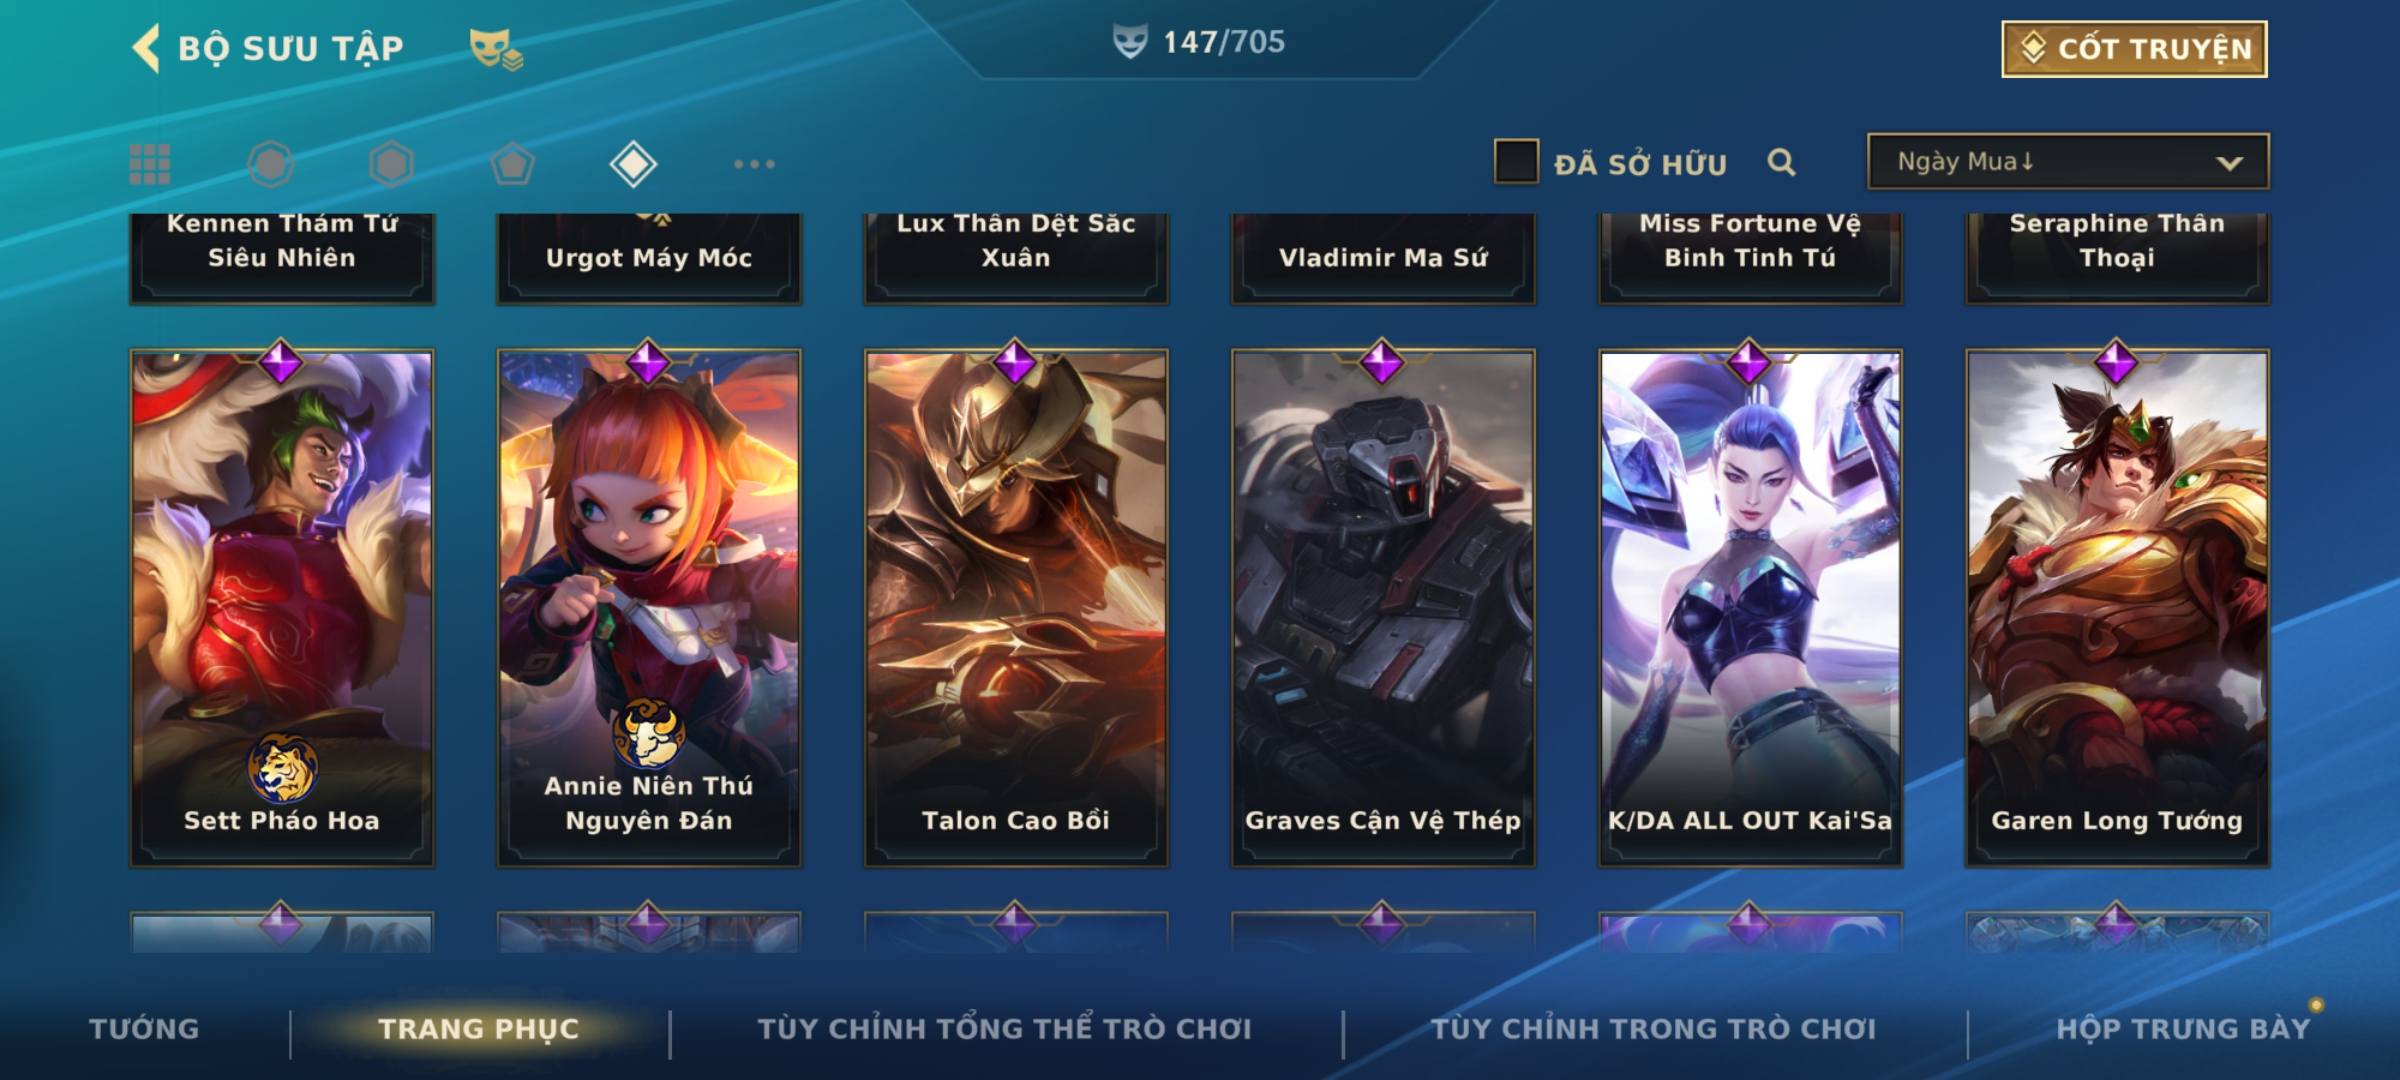This screenshot has height=1080, width=2400.
Task: Select the diamond rarity filter icon
Action: coord(633,164)
